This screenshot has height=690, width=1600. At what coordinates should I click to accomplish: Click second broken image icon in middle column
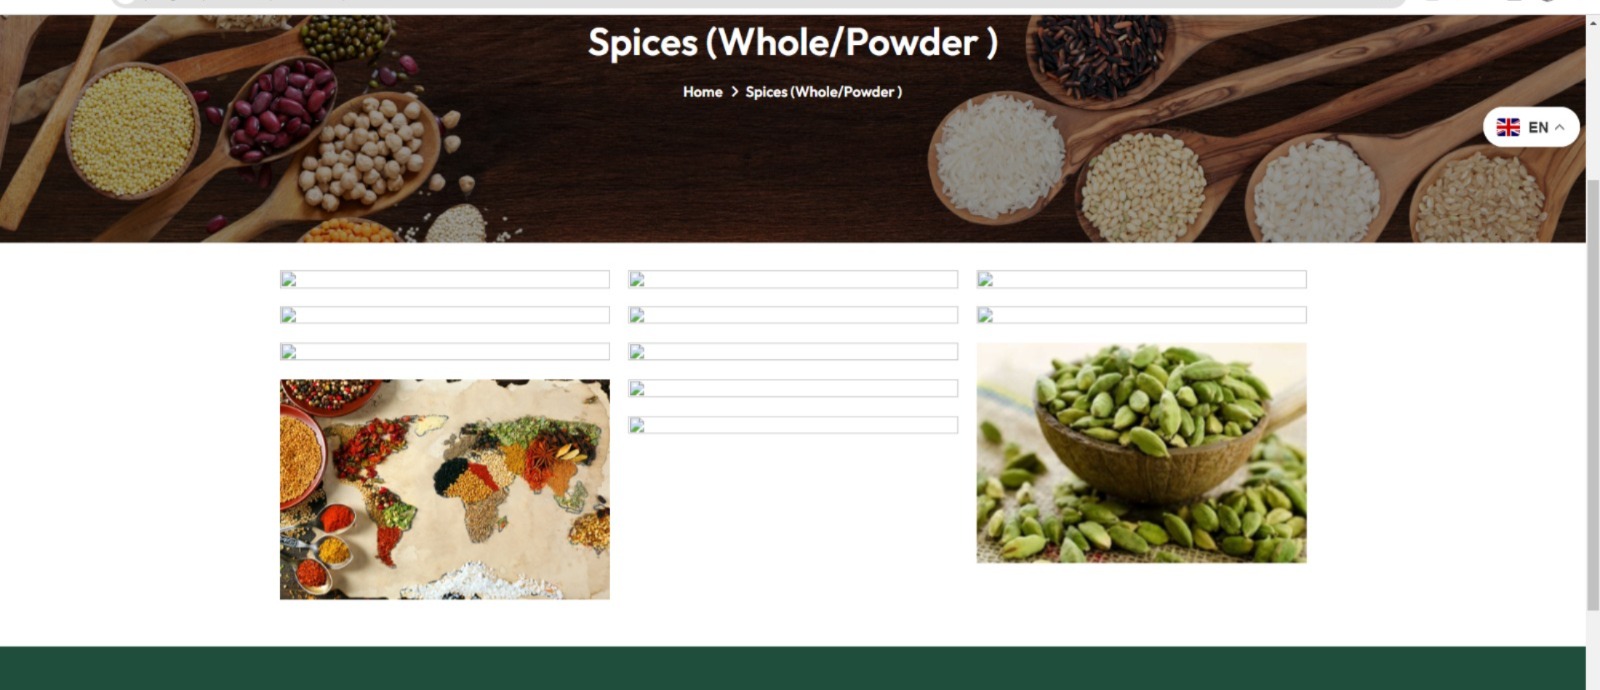click(637, 315)
